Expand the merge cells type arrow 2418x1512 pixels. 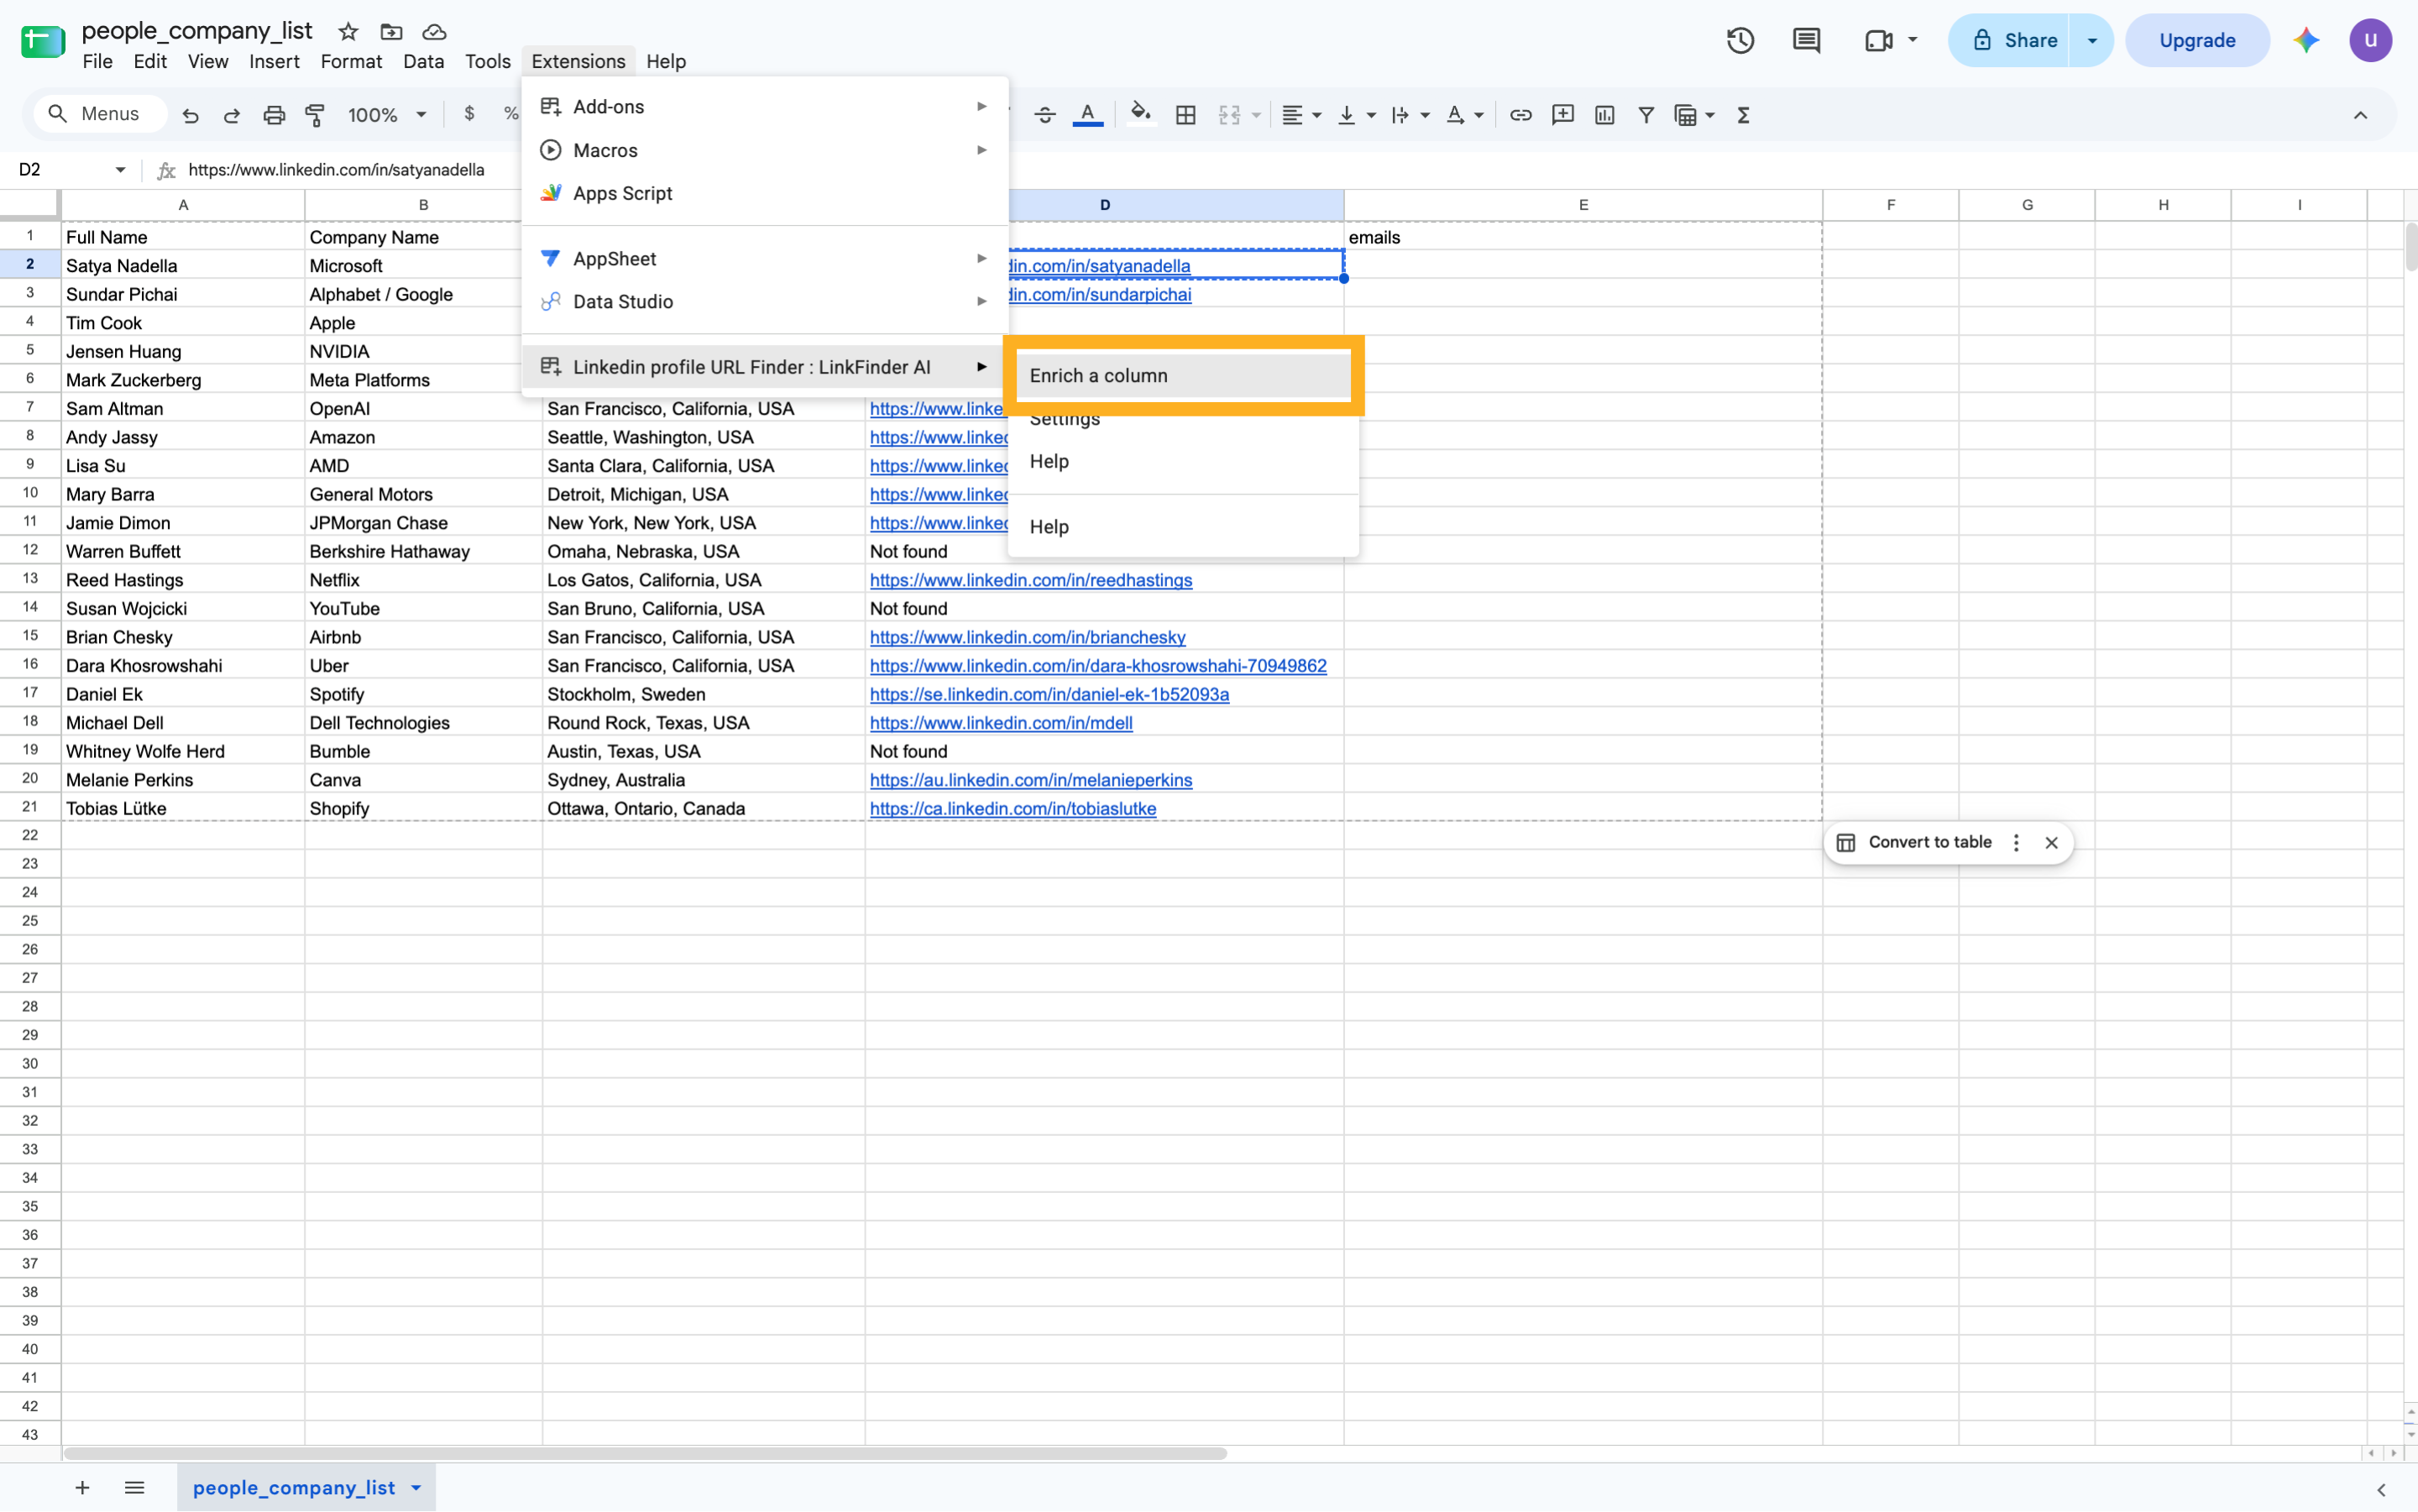pos(1256,115)
